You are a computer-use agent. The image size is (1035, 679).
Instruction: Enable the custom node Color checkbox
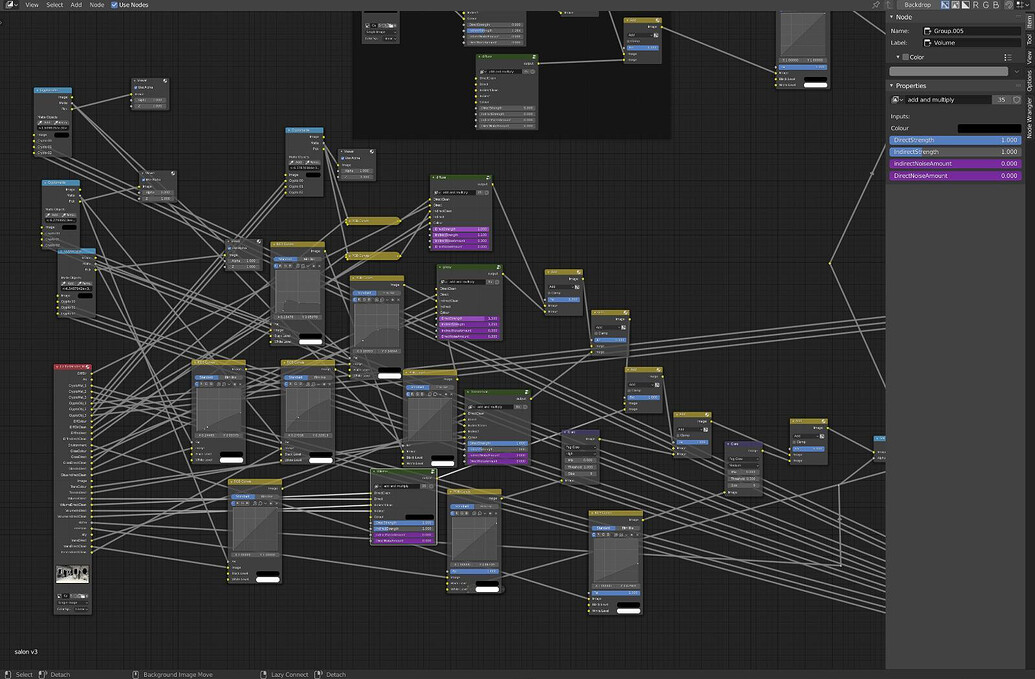[906, 57]
